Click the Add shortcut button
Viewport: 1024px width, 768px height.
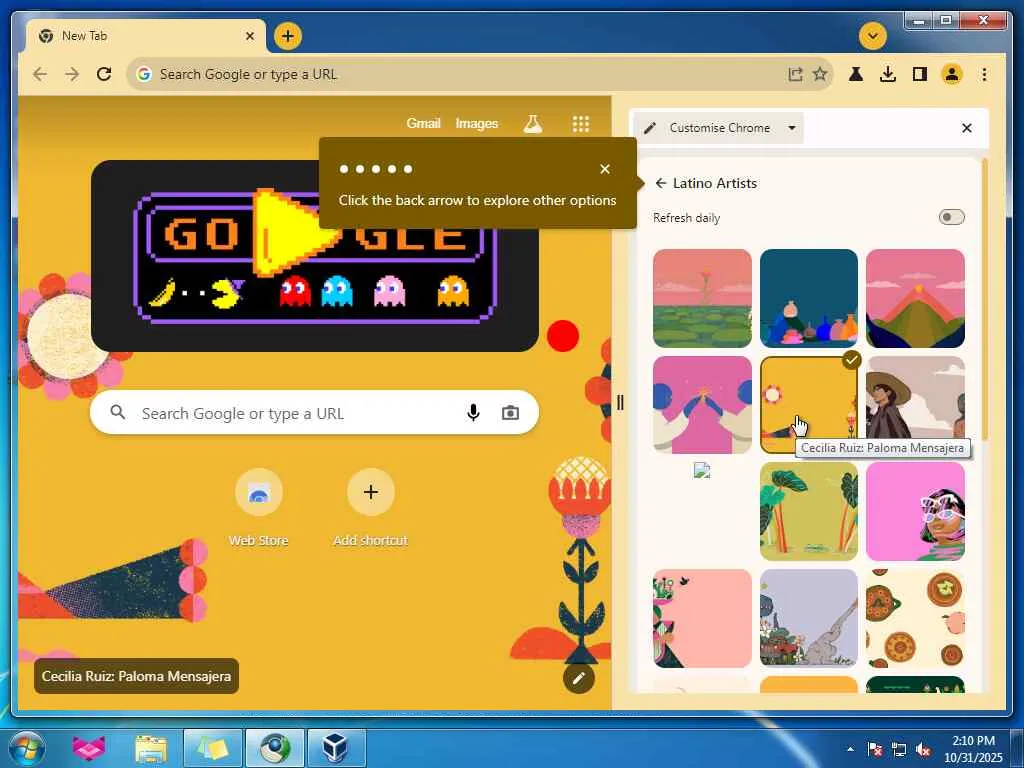point(370,508)
